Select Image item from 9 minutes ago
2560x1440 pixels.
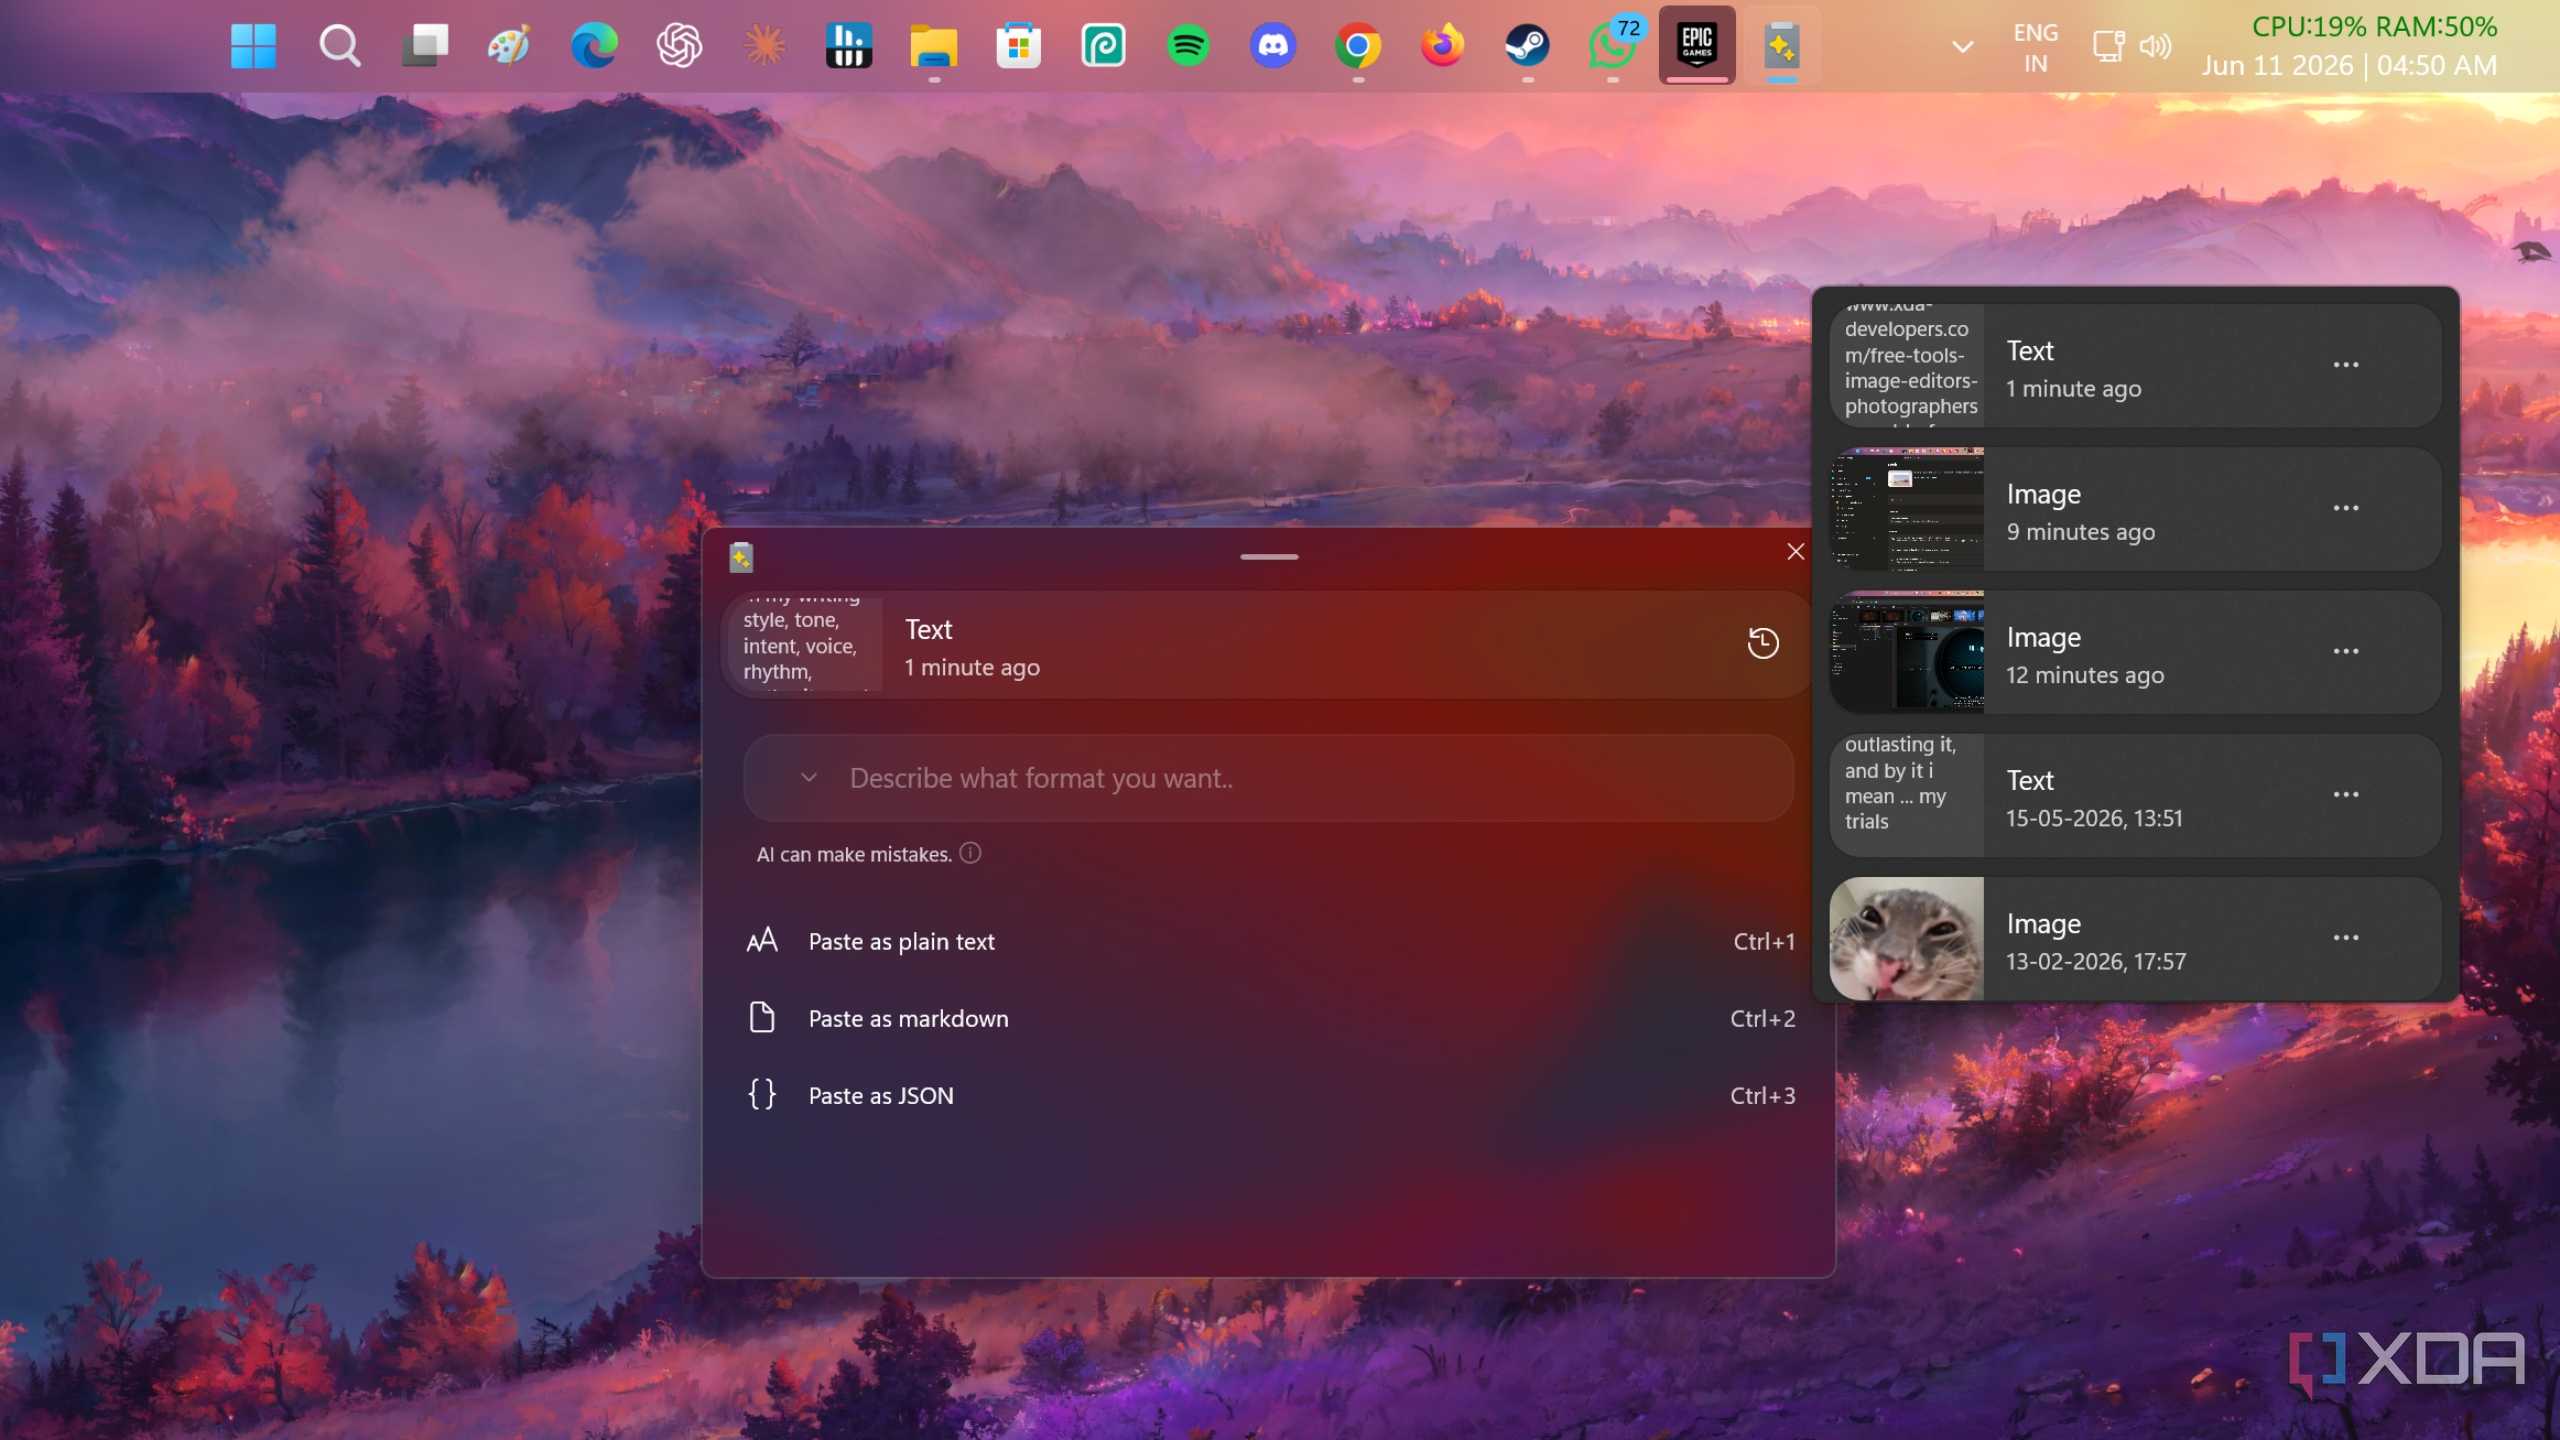2135,509
